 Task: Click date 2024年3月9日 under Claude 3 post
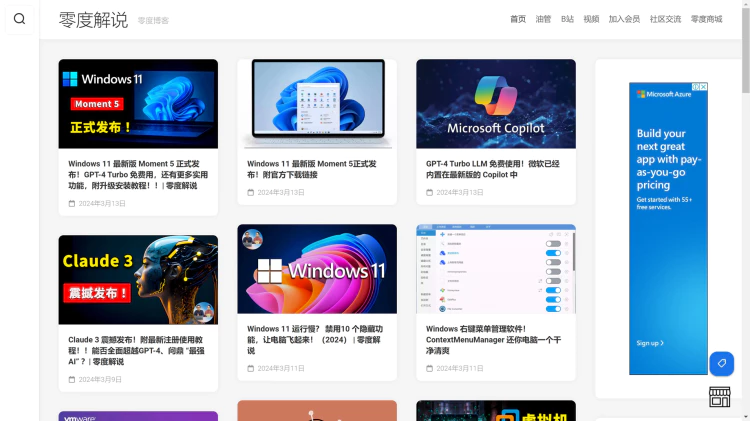(100, 379)
